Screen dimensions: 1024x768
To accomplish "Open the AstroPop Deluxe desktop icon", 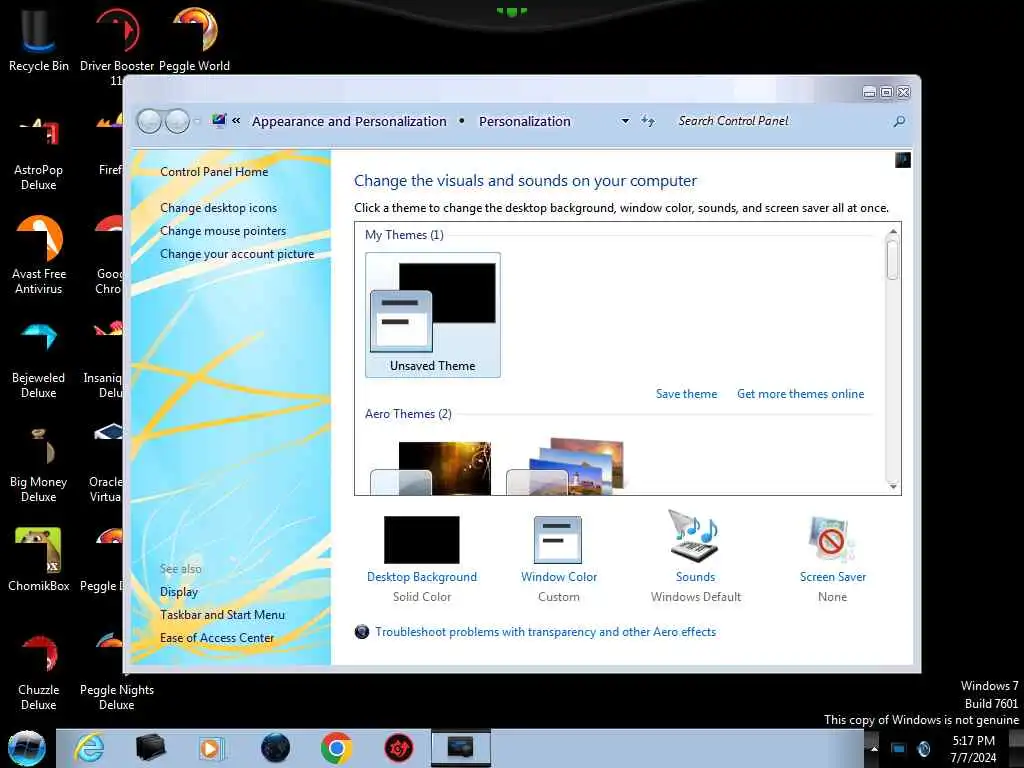I will [38, 155].
